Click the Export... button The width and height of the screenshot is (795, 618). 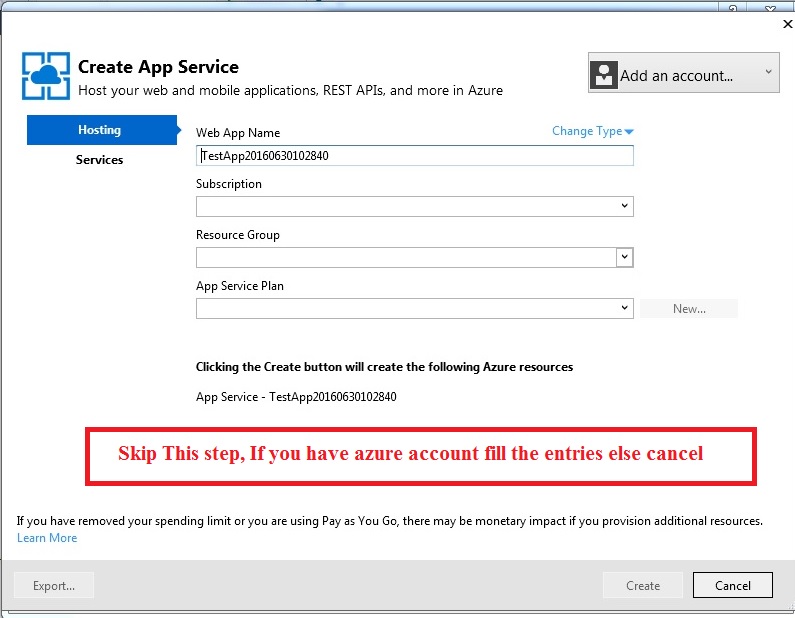(54, 586)
